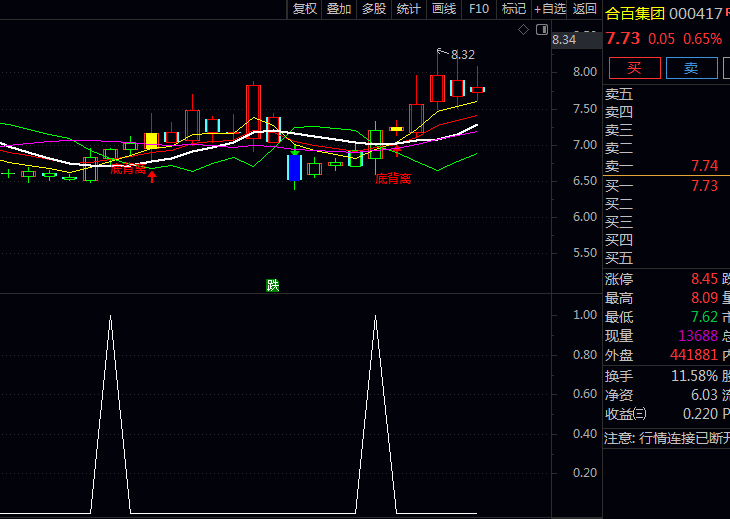Viewport: 730px width, 519px height.
Task: Click the diamond icon above the chart
Action: coord(523,30)
